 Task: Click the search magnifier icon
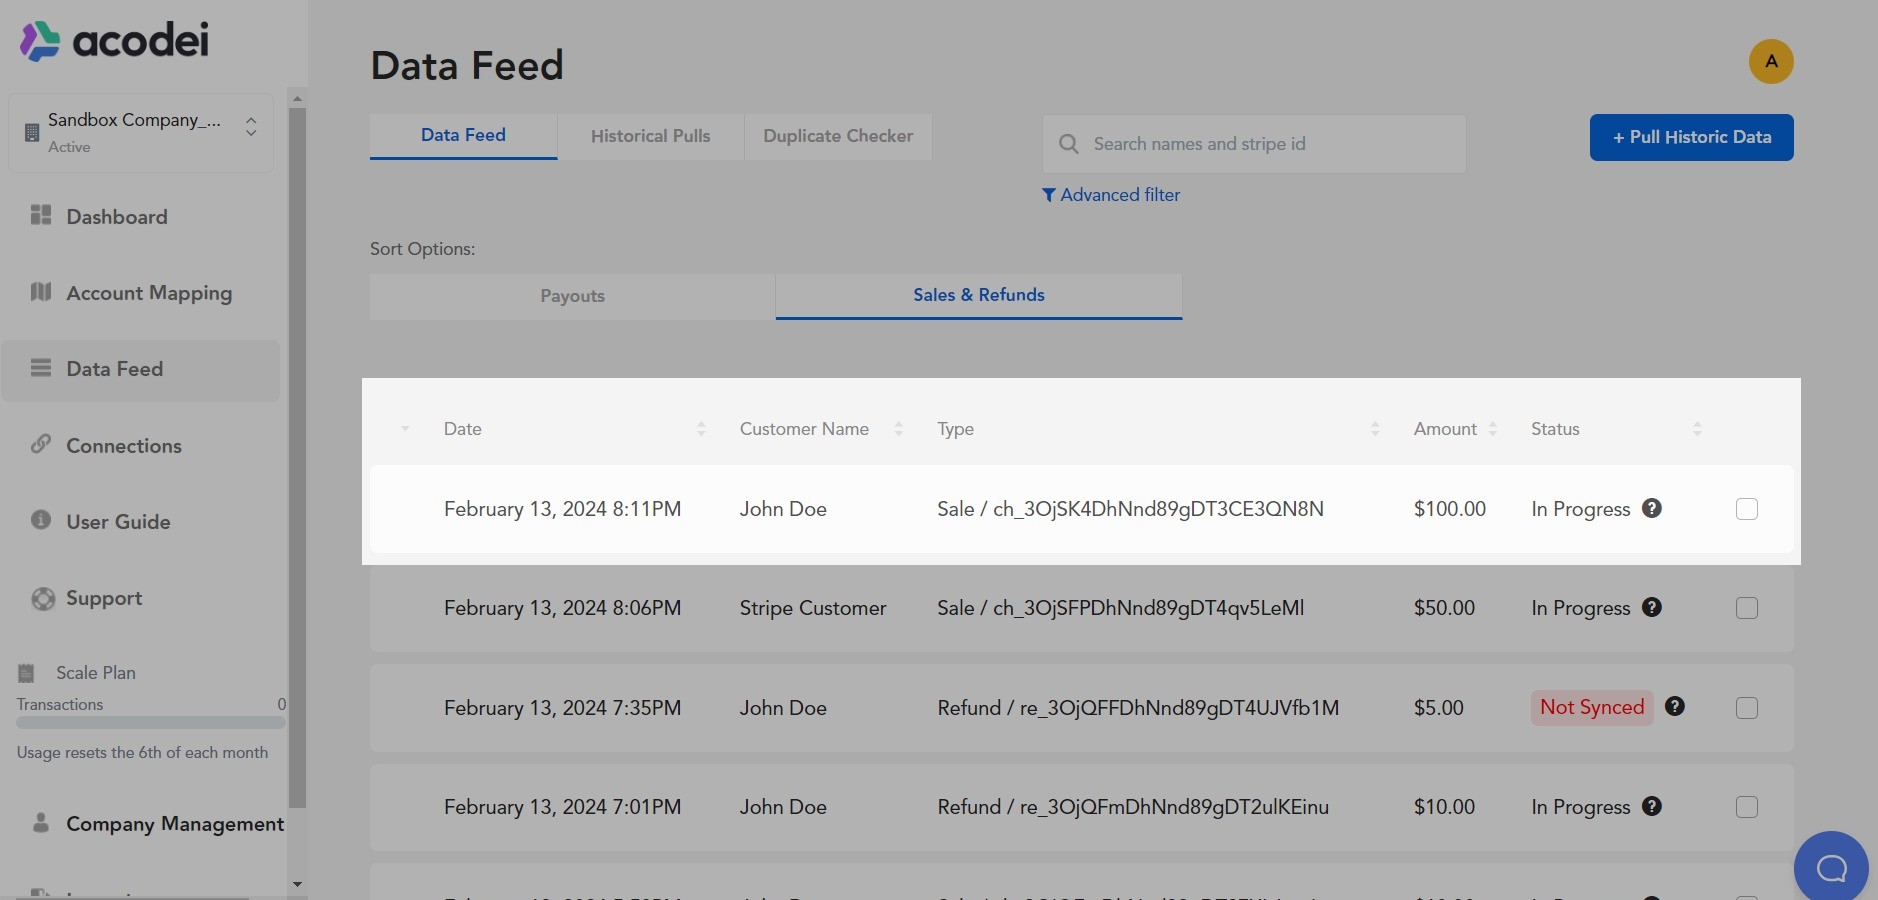point(1069,144)
